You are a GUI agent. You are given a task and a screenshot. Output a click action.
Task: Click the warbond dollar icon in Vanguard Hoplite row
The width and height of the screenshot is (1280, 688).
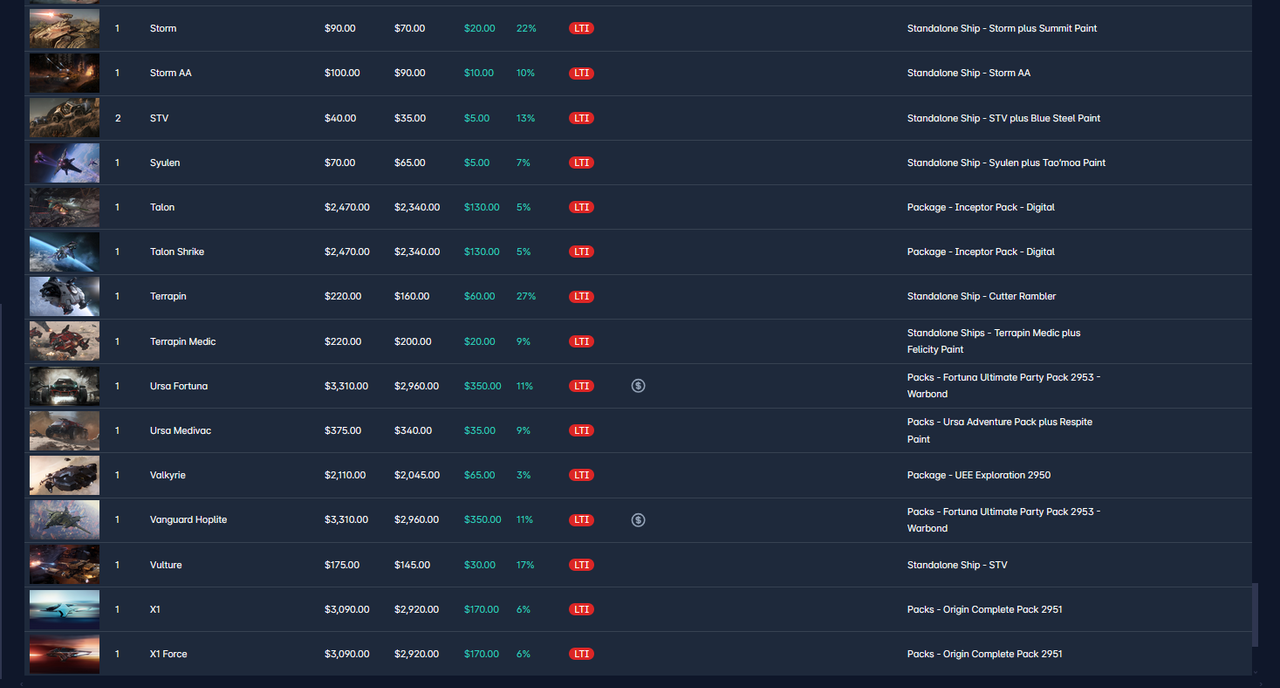tap(638, 520)
